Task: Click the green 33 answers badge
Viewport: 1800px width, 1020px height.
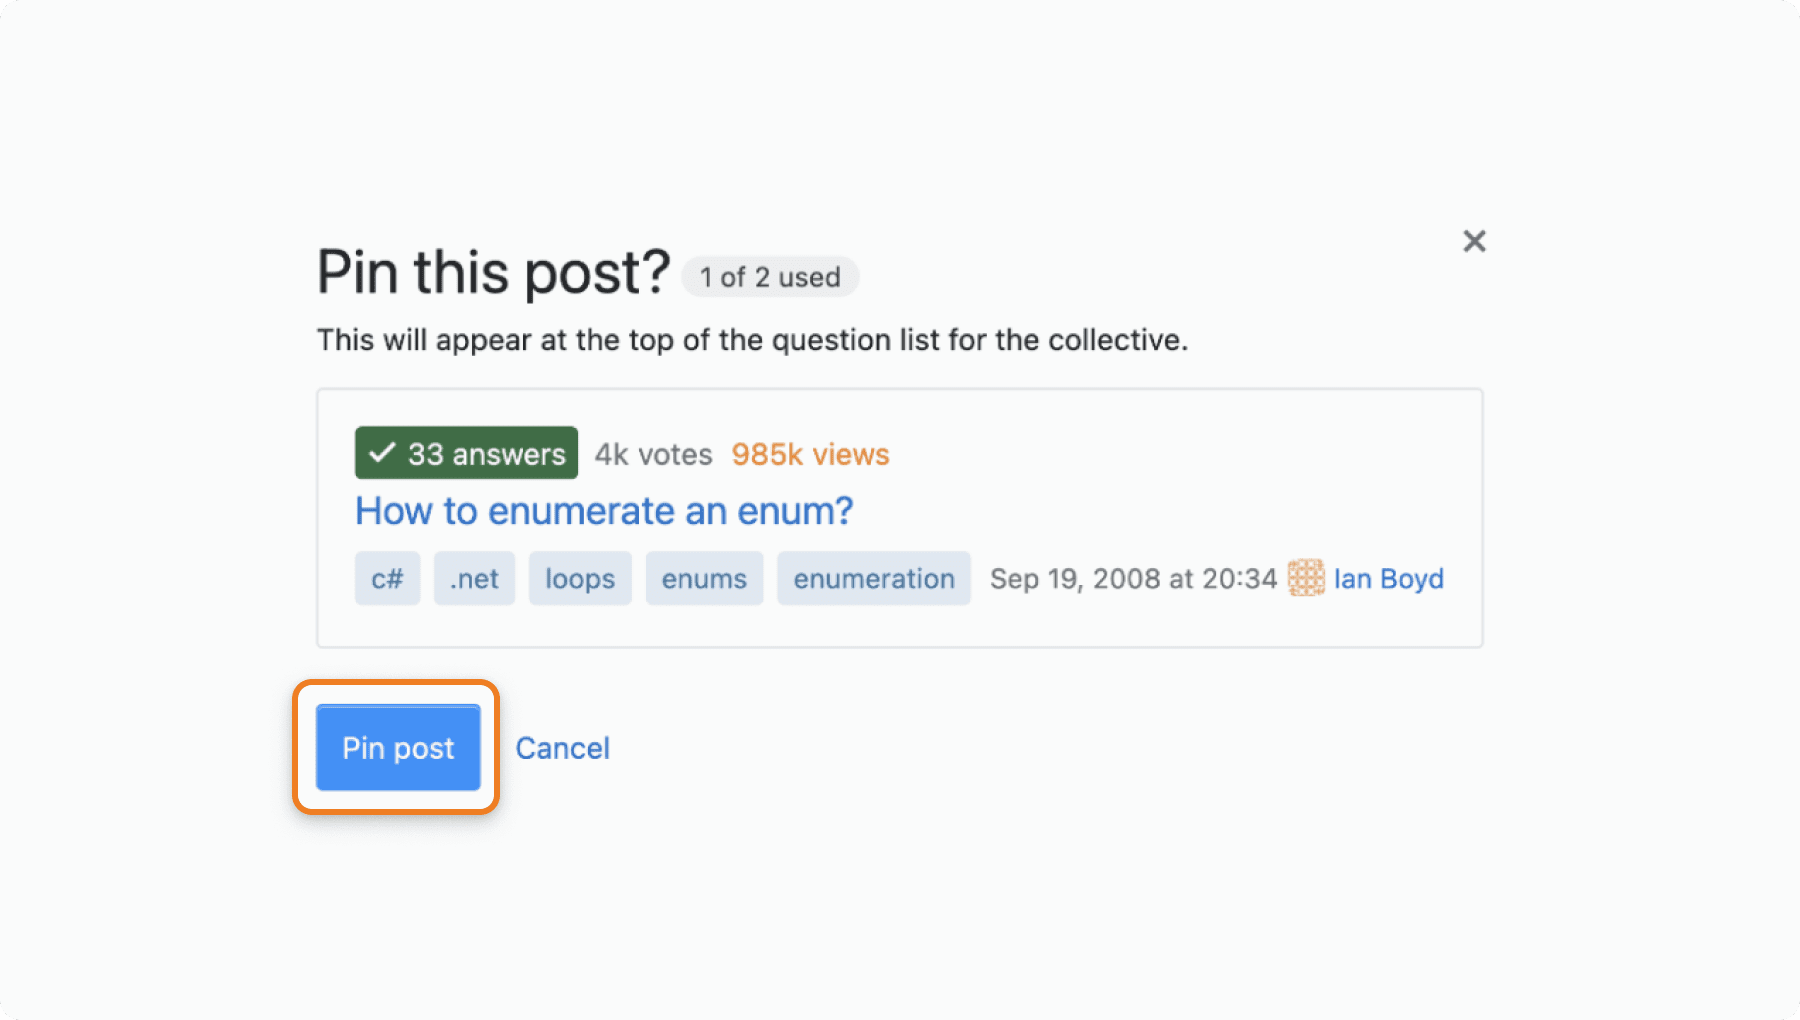Action: pyautogui.click(x=466, y=453)
